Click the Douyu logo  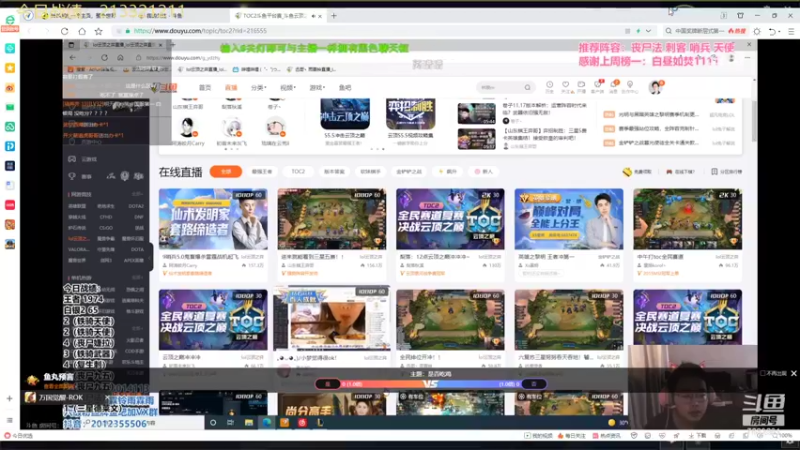coord(165,87)
